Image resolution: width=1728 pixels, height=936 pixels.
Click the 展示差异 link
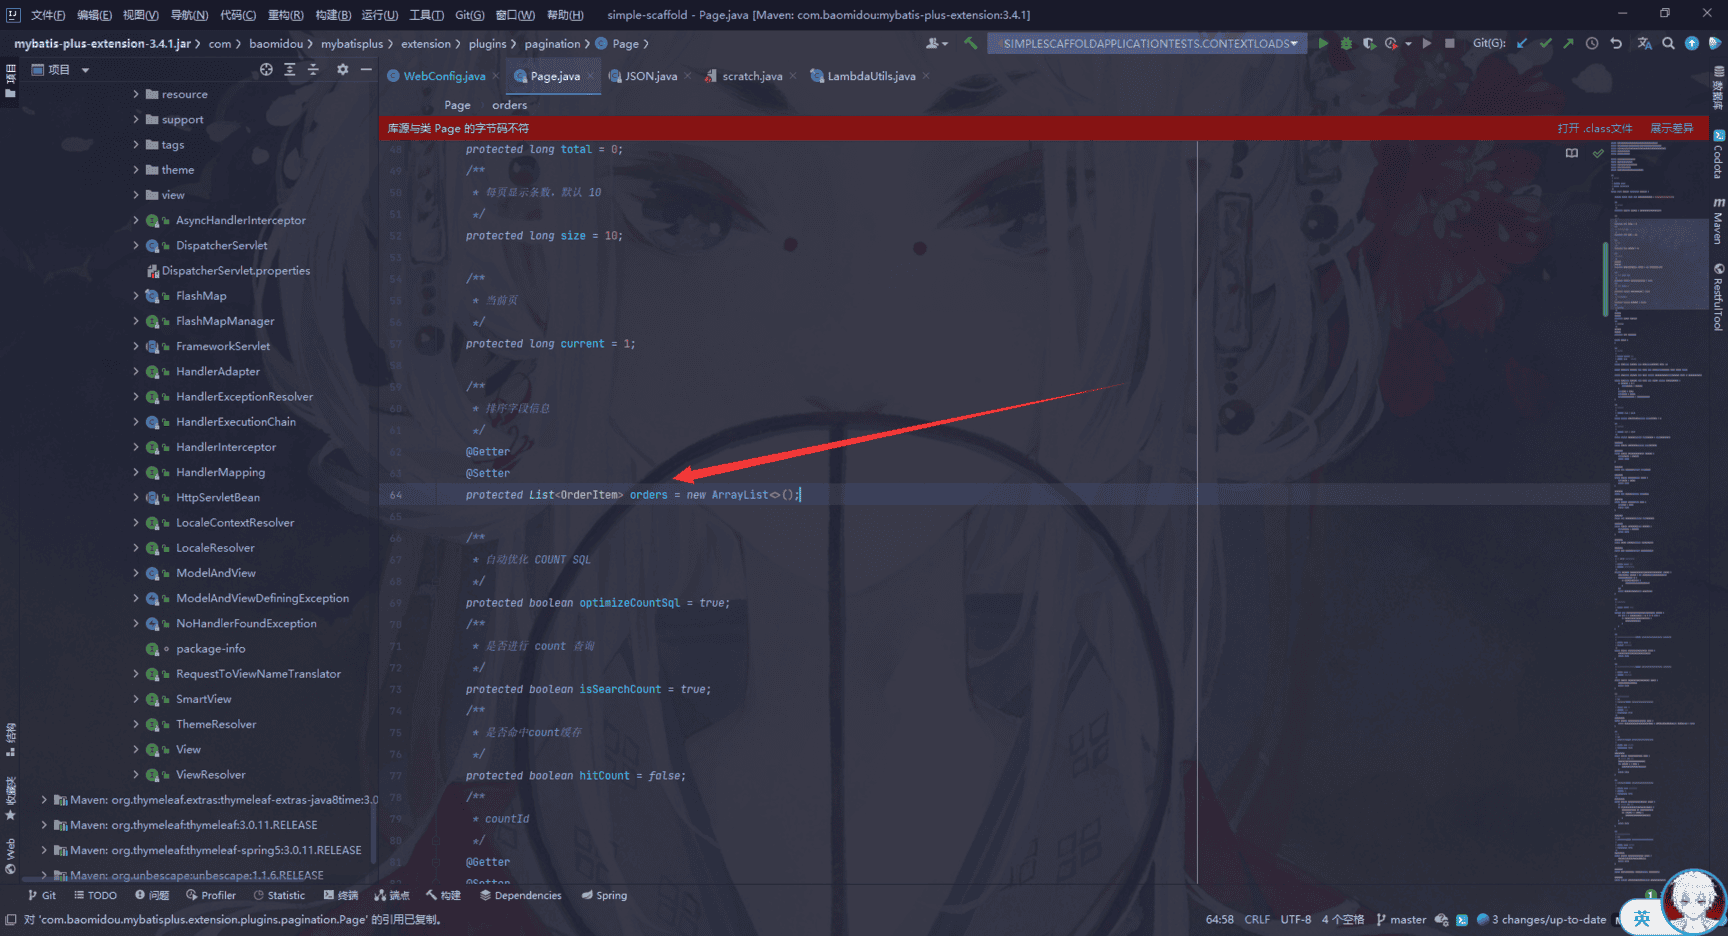1671,129
